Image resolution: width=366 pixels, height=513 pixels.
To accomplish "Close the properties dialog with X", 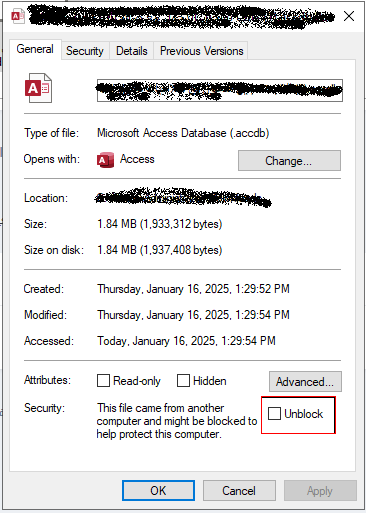I will point(349,16).
